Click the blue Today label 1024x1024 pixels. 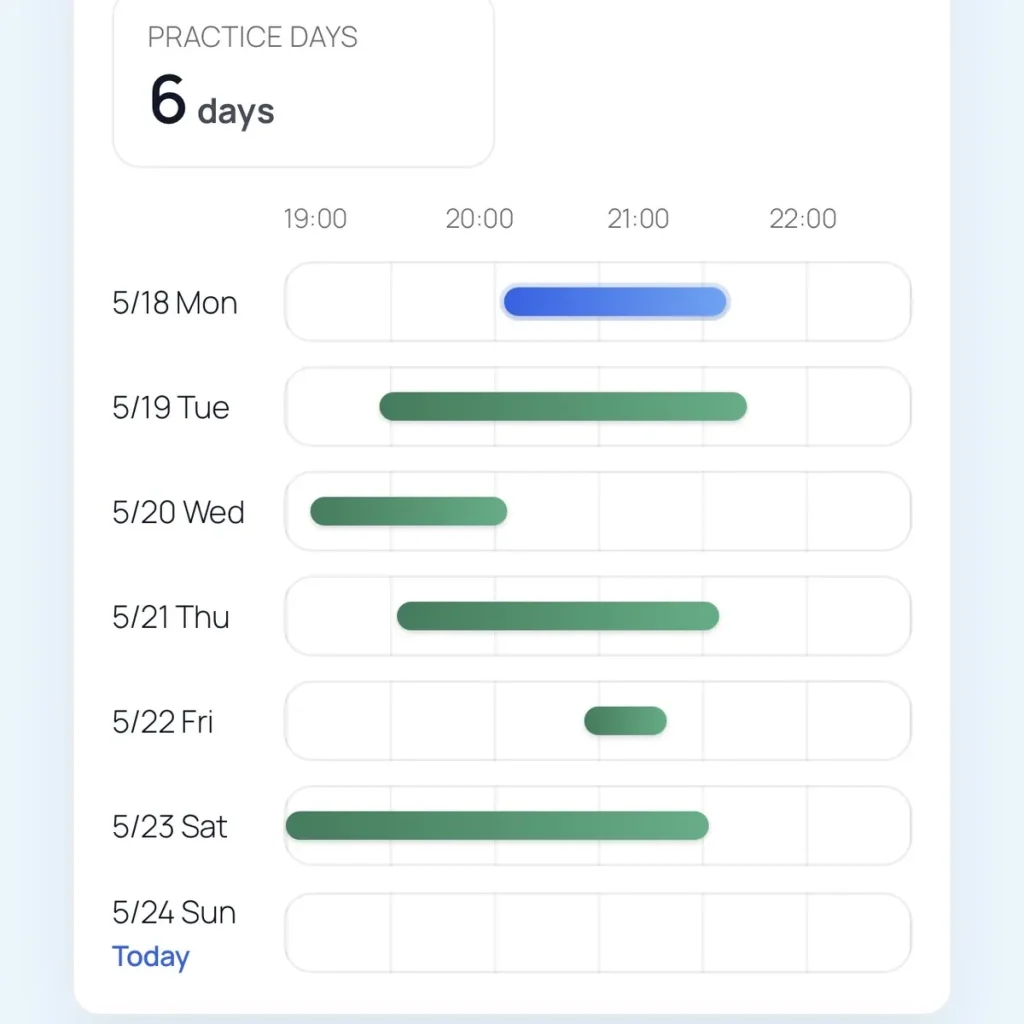151,957
